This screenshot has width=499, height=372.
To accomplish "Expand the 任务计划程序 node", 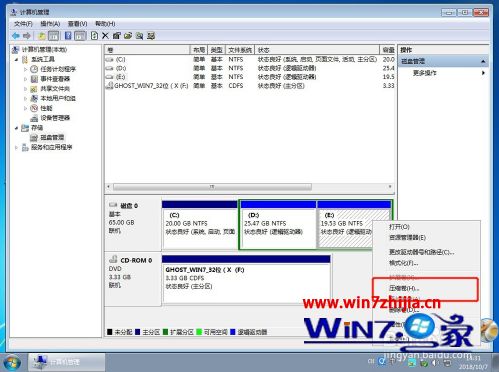I will click(x=25, y=69).
